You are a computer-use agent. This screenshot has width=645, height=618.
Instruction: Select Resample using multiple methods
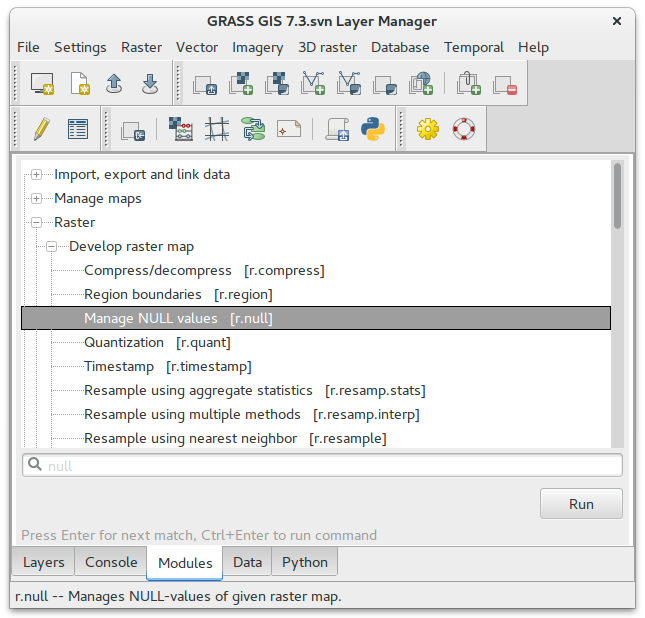tap(252, 414)
